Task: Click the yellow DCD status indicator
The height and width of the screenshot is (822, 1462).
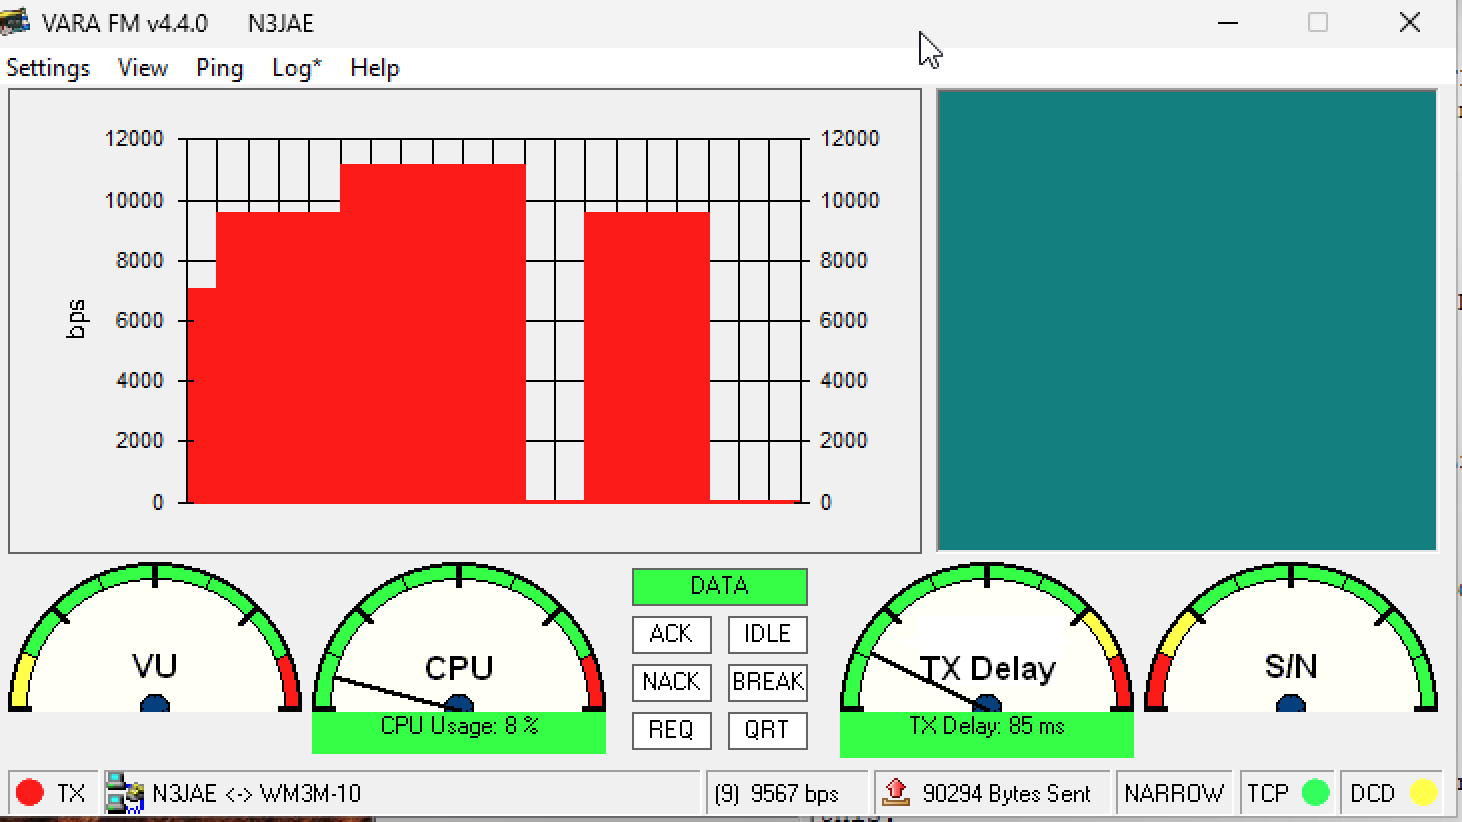Action: (1422, 793)
